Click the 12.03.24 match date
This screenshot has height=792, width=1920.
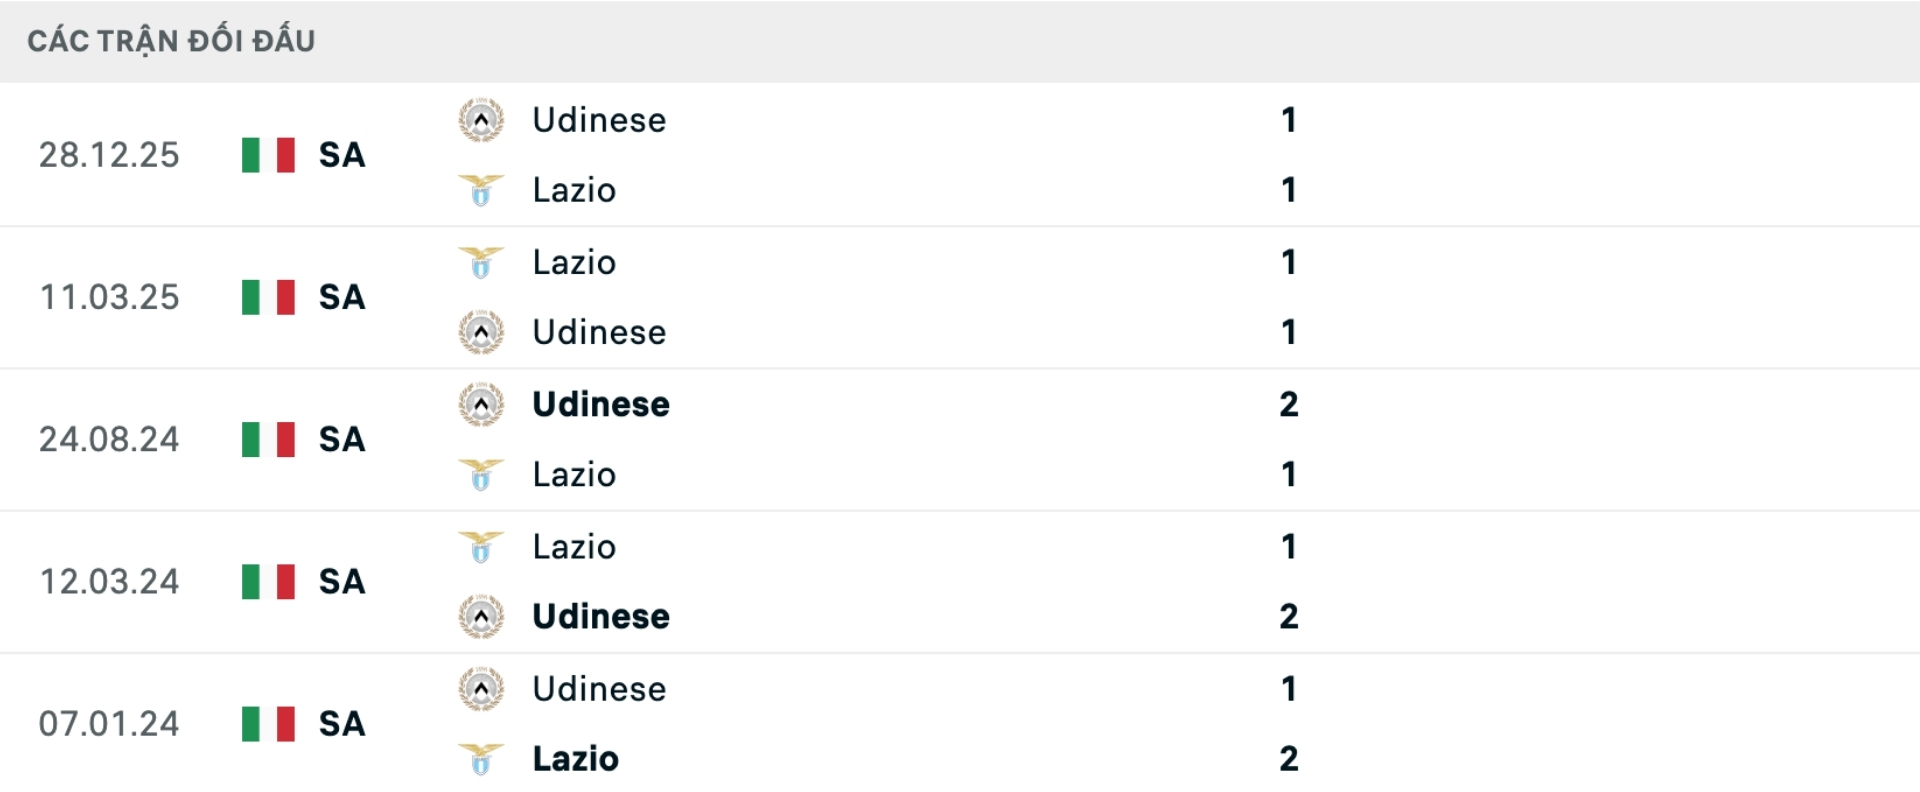click(x=109, y=581)
